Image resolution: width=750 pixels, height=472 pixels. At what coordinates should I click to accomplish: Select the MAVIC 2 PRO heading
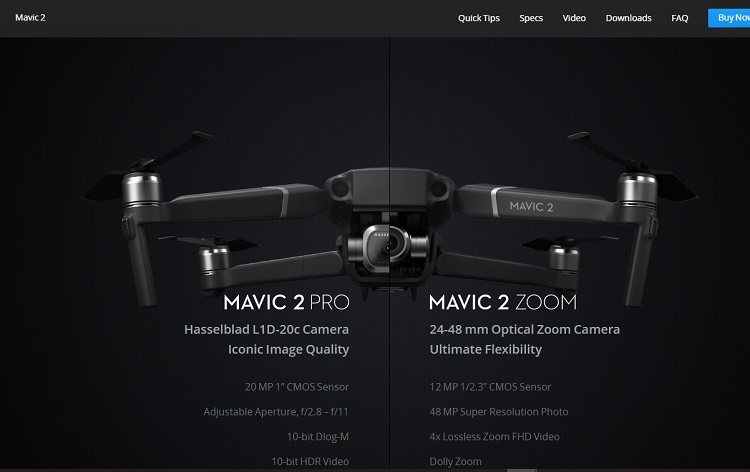coord(287,302)
